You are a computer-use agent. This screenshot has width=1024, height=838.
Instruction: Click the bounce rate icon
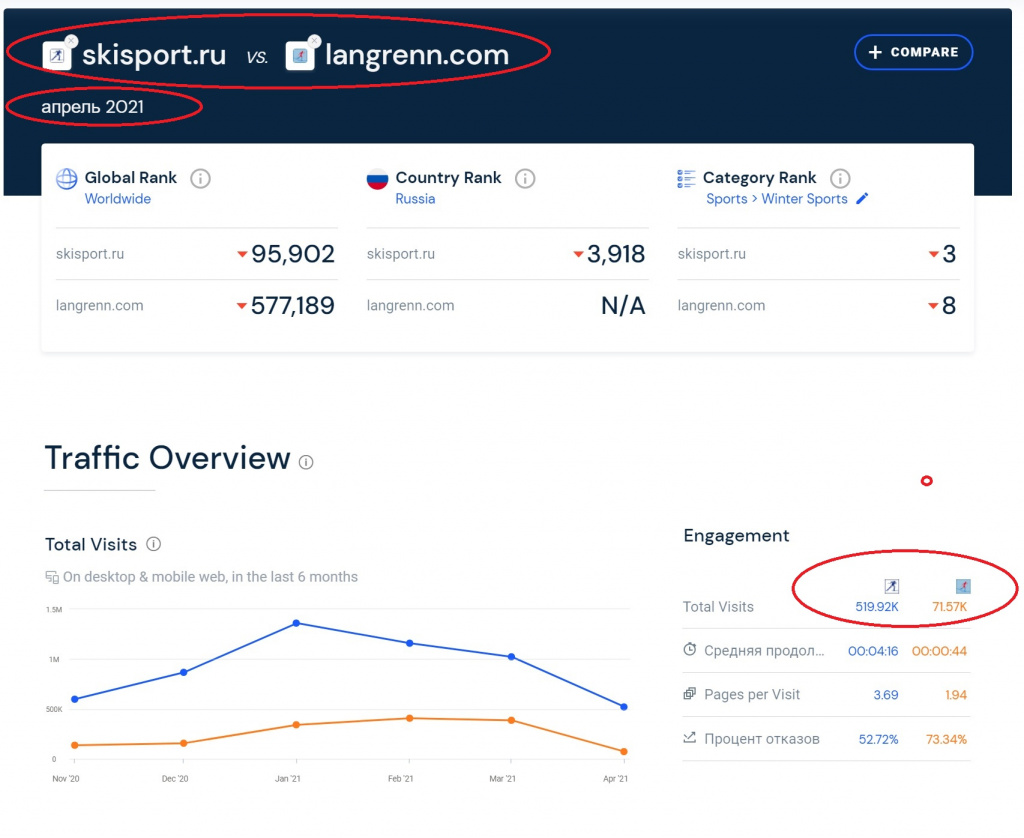(690, 737)
